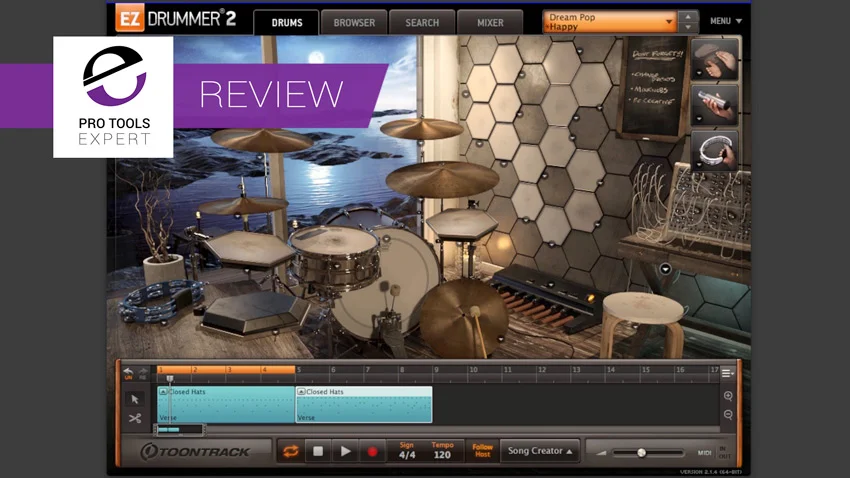
Task: Toggle the orange loop button
Action: [x=291, y=451]
